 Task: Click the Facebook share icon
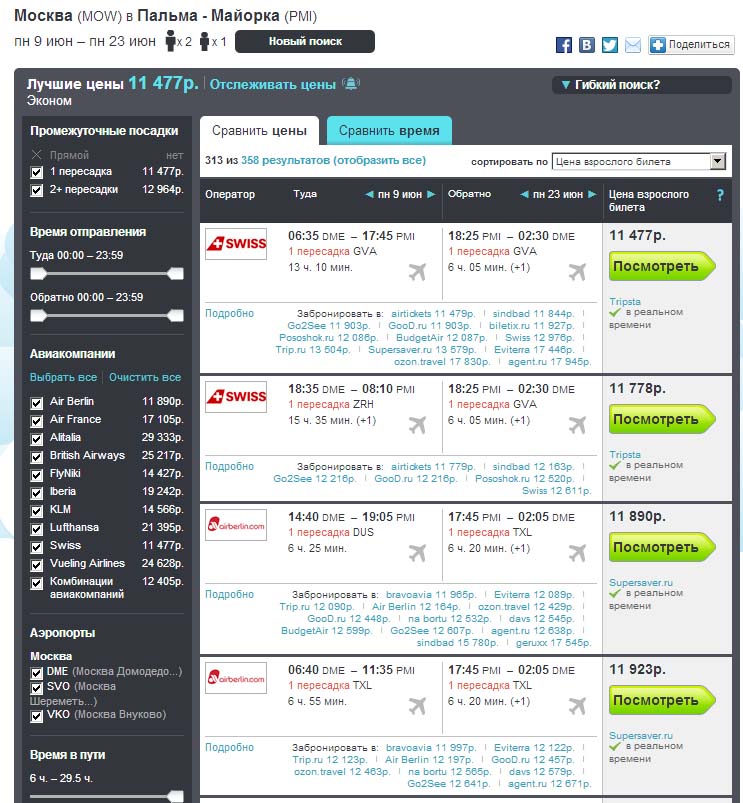pyautogui.click(x=564, y=45)
